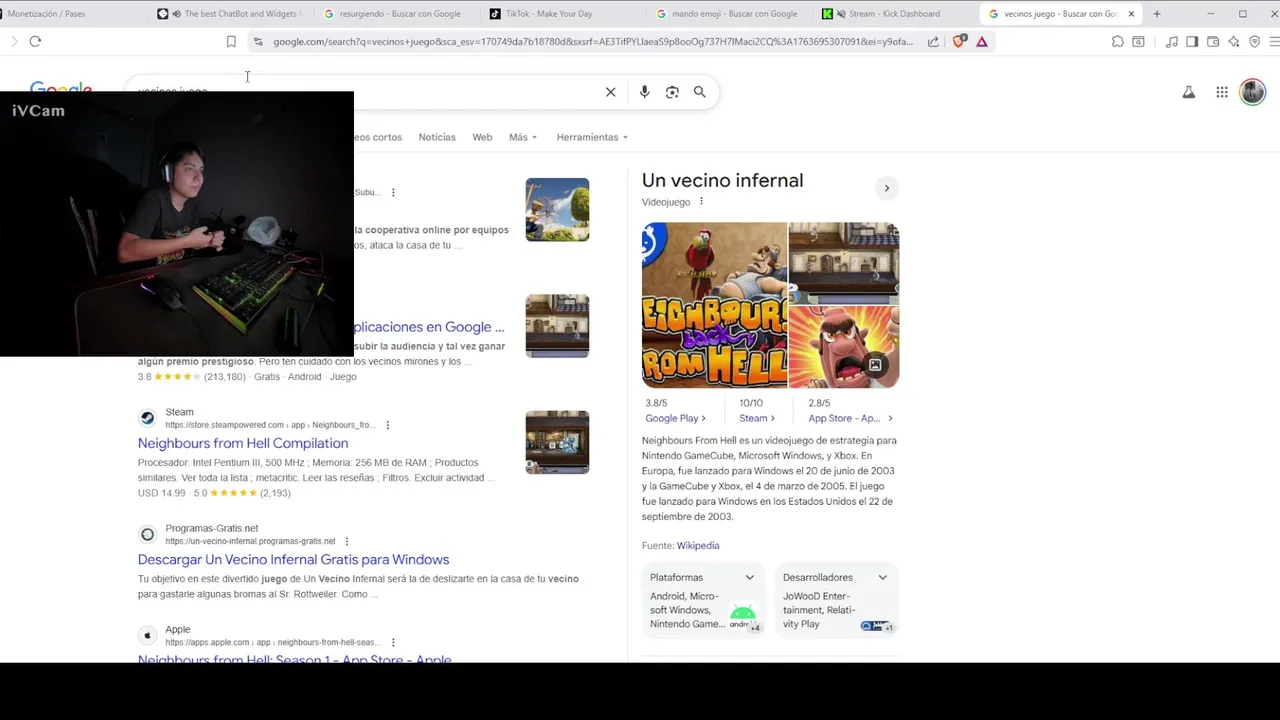Switch to the mando emoji search tab

[729, 14]
